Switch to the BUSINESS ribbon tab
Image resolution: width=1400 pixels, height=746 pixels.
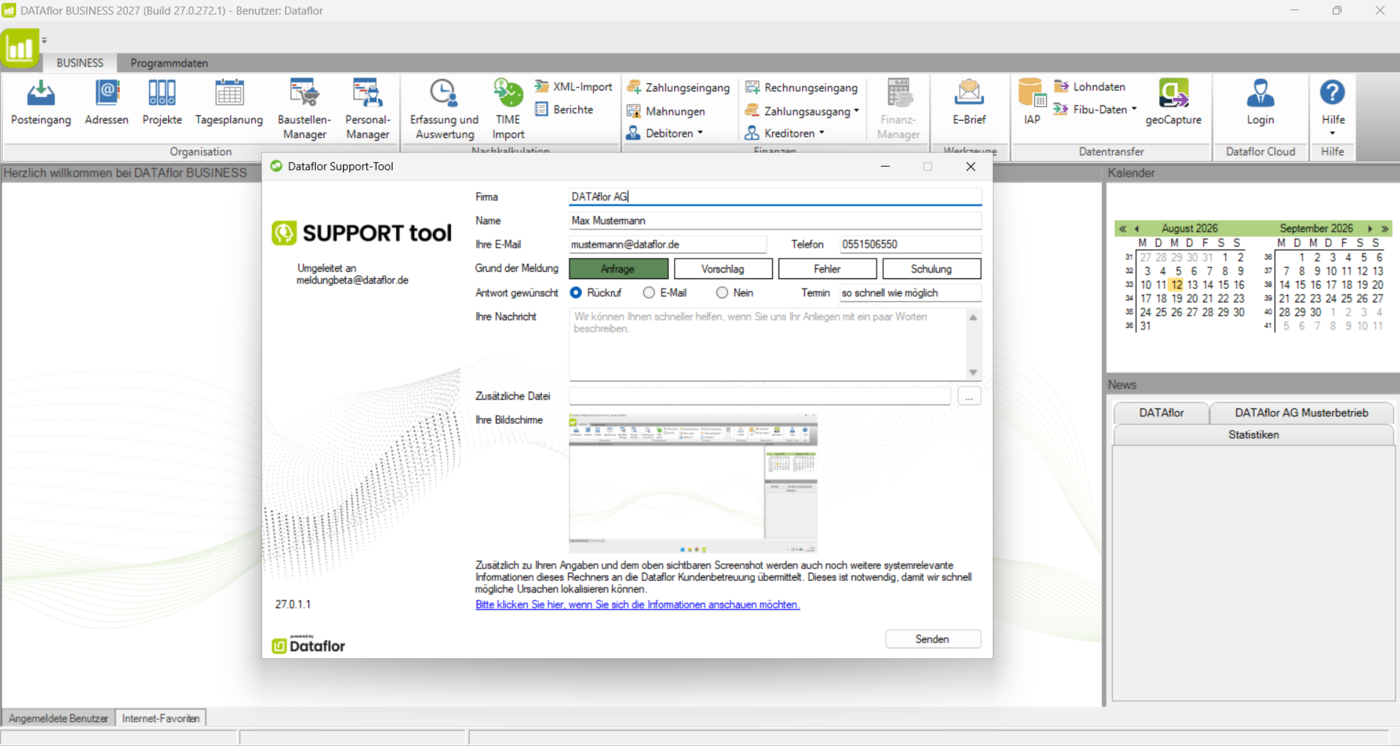[80, 63]
